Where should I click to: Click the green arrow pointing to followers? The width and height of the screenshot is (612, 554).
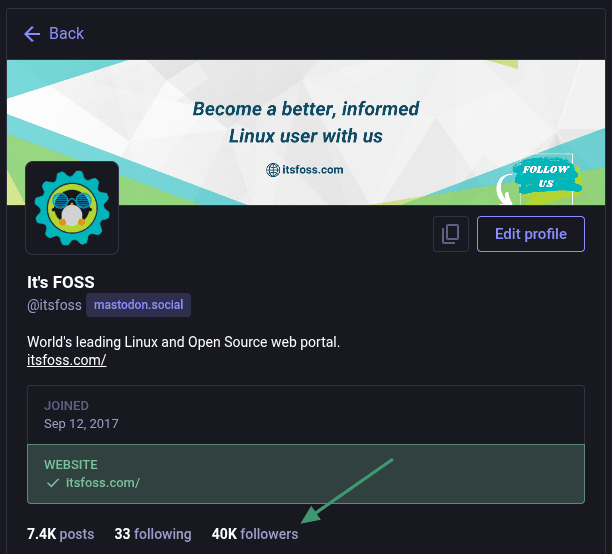point(350,490)
